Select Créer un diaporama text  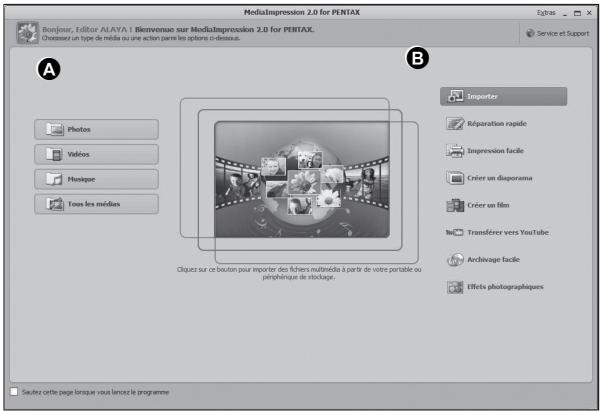pyautogui.click(x=499, y=178)
